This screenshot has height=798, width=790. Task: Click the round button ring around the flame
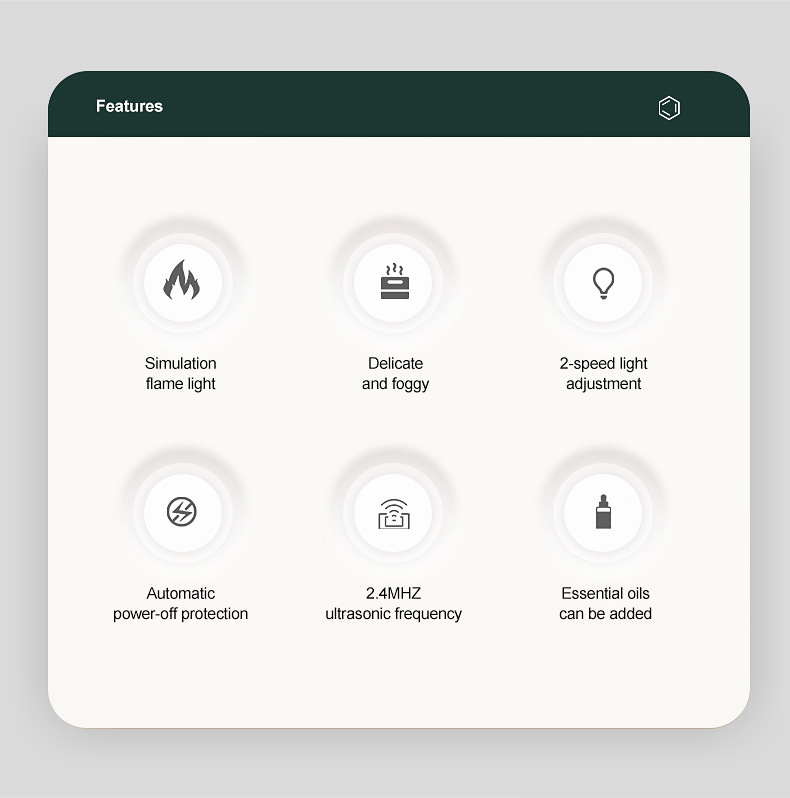183,282
